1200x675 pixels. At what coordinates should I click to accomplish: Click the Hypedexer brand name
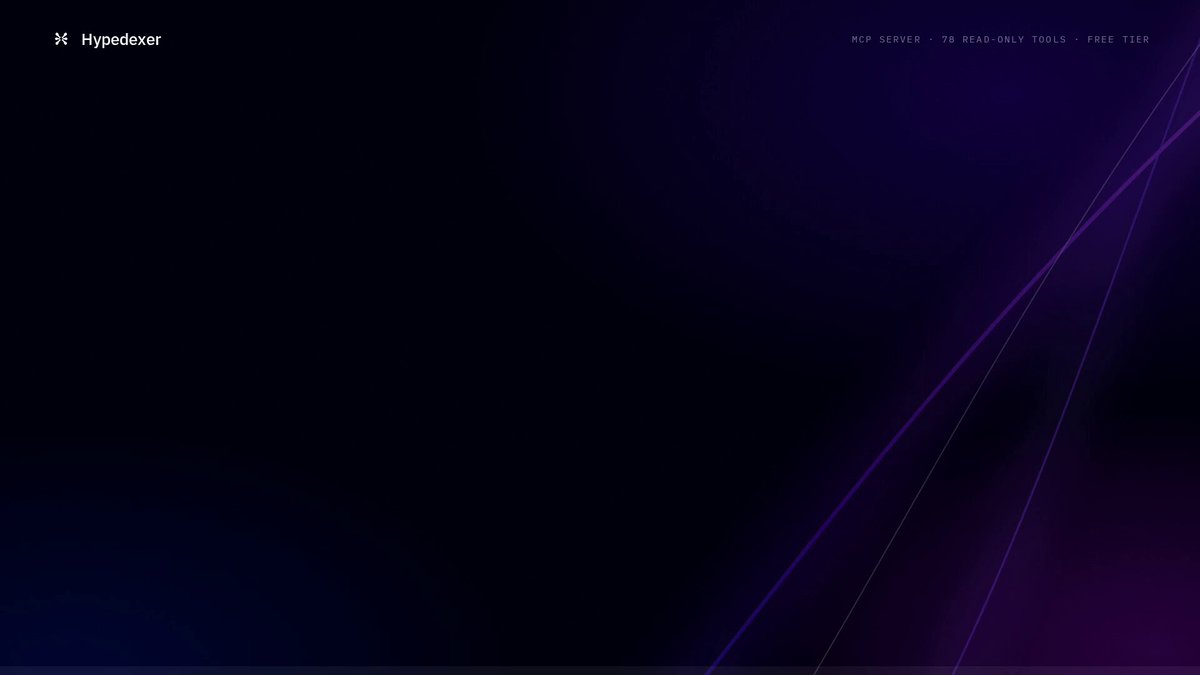[121, 40]
